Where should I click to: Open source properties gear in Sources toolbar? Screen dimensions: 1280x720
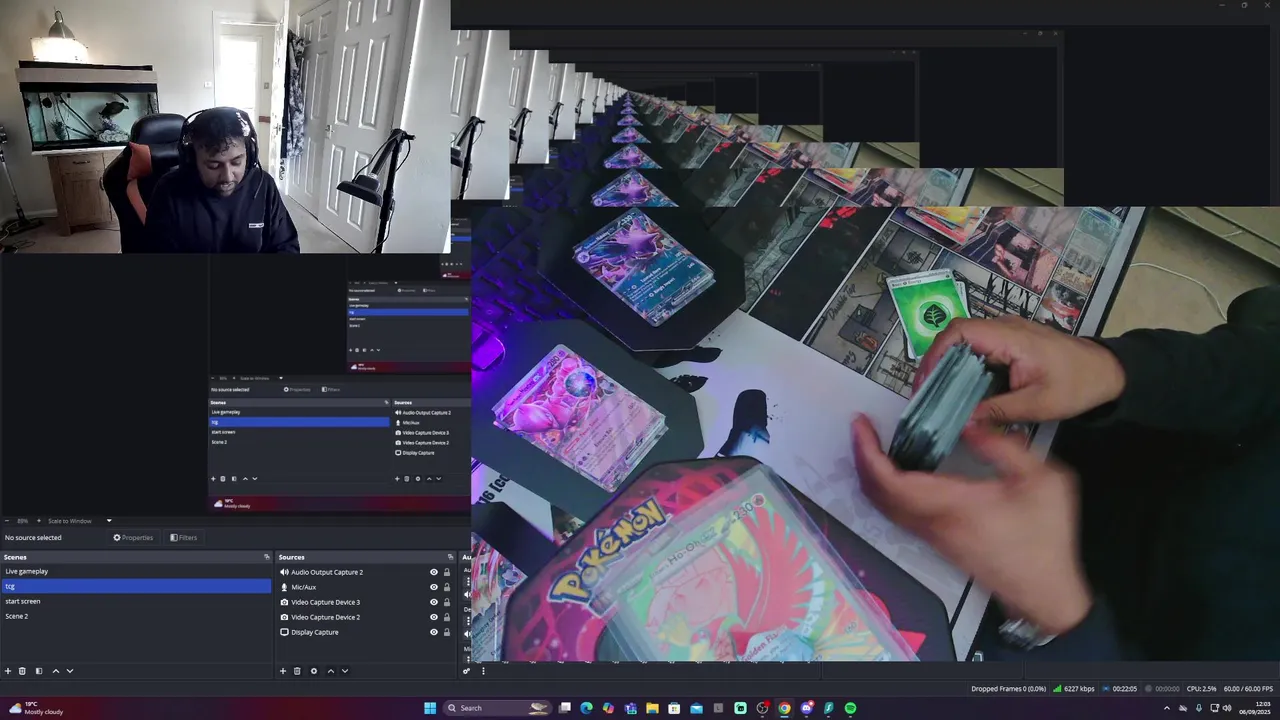[314, 671]
